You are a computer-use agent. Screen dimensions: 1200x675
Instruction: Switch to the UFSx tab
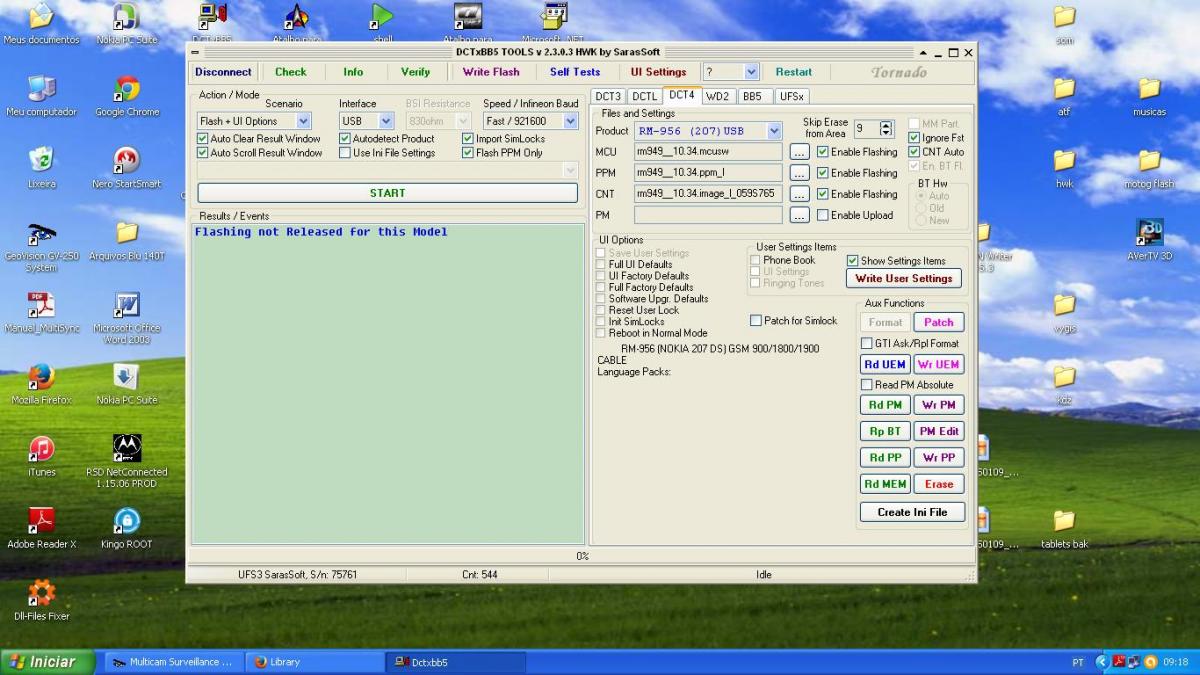(791, 97)
